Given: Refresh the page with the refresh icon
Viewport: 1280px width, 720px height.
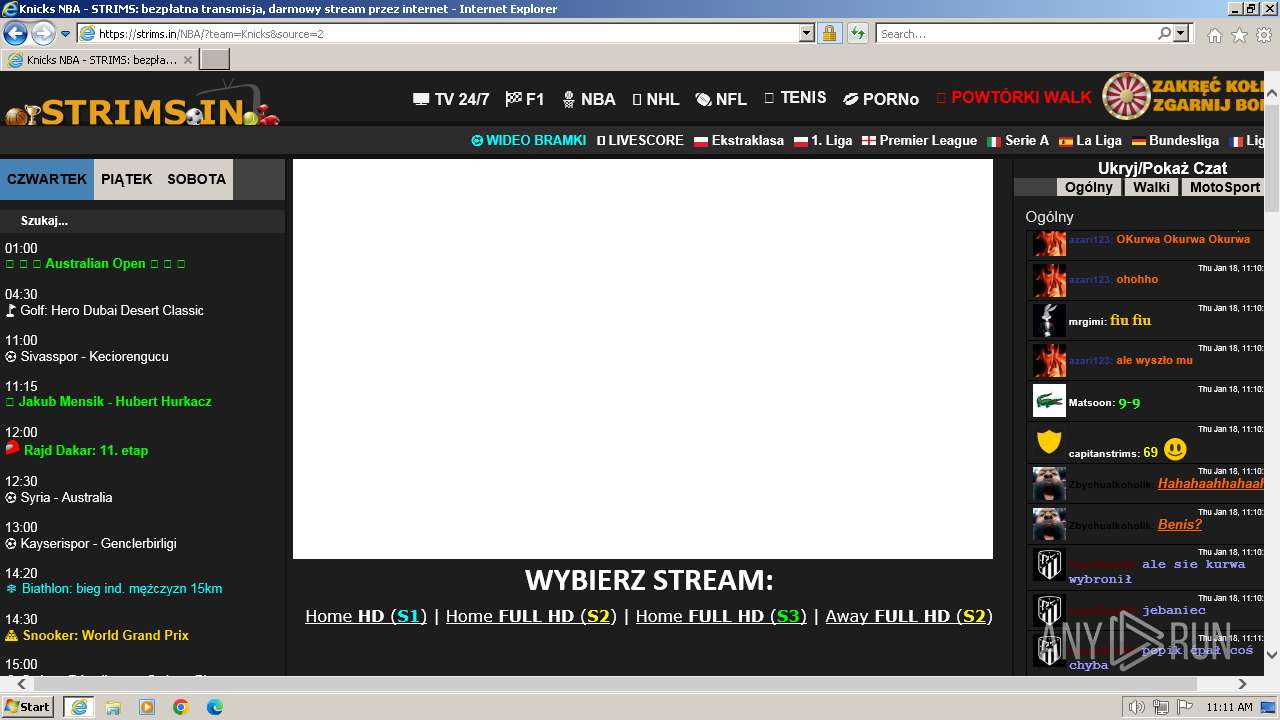Looking at the screenshot, I should coord(858,33).
